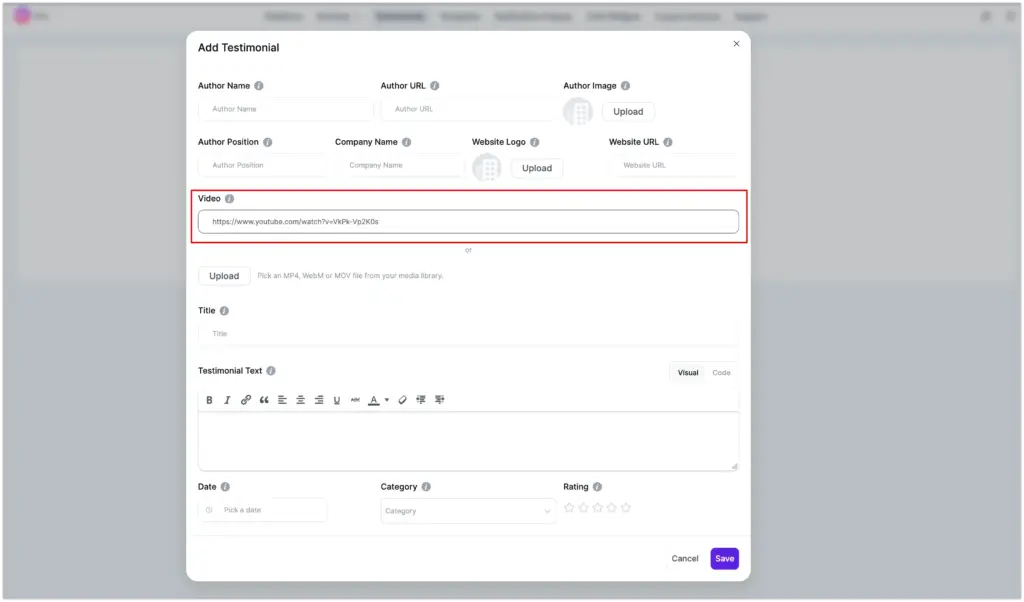Set rating to two stars

click(x=584, y=508)
